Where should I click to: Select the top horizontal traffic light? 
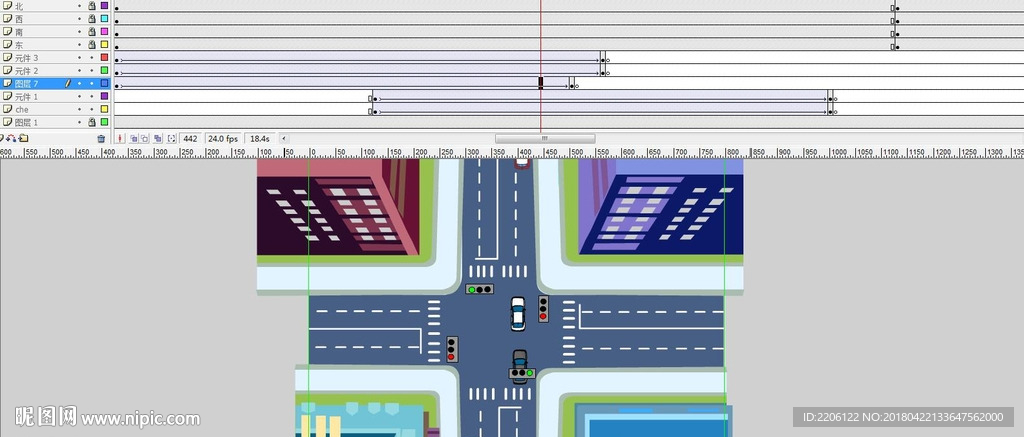479,289
